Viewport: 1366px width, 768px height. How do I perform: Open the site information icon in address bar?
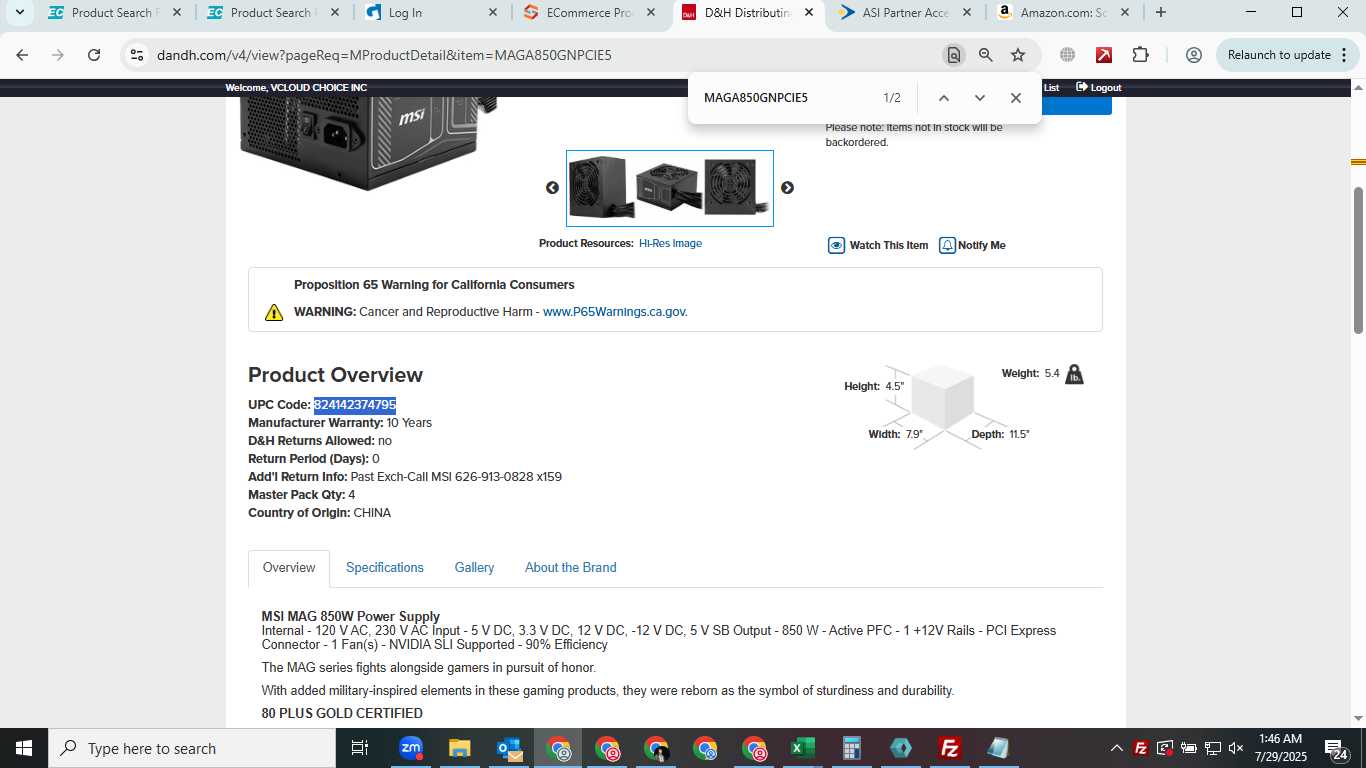[x=137, y=55]
